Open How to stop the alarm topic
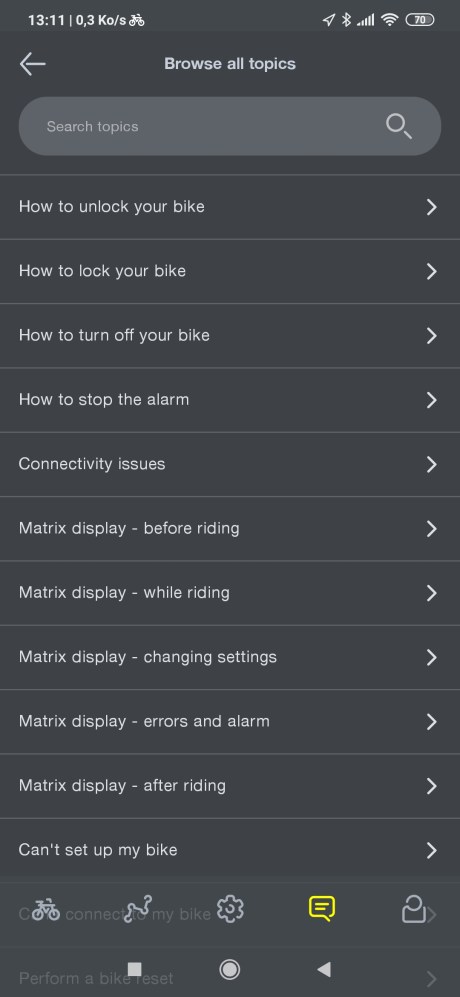The height and width of the screenshot is (997, 460). click(x=230, y=400)
